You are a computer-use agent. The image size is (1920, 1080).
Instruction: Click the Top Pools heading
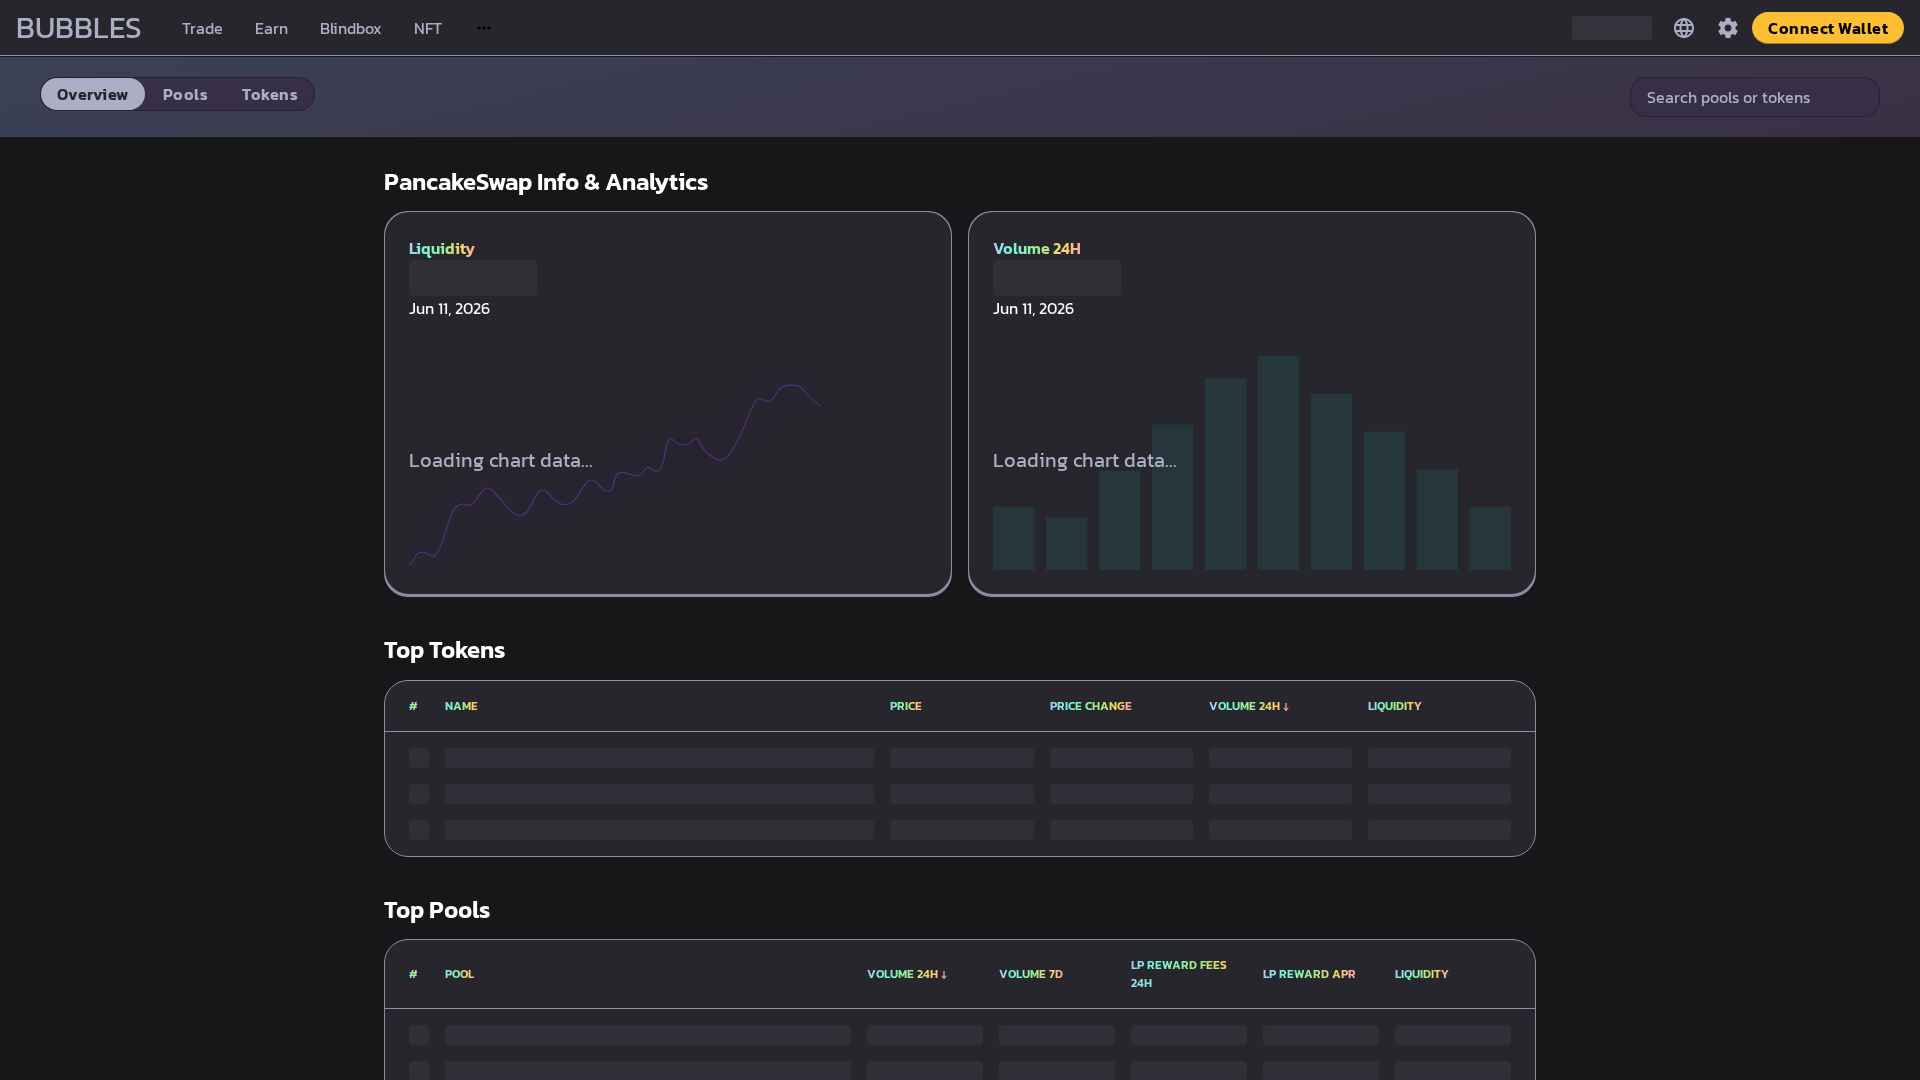437,910
